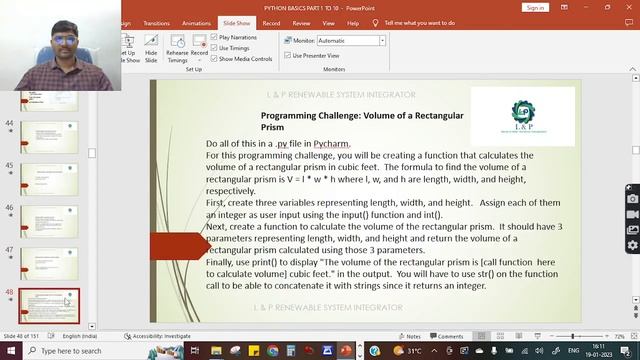
Task: Click the Type here to search box
Action: click(104, 351)
